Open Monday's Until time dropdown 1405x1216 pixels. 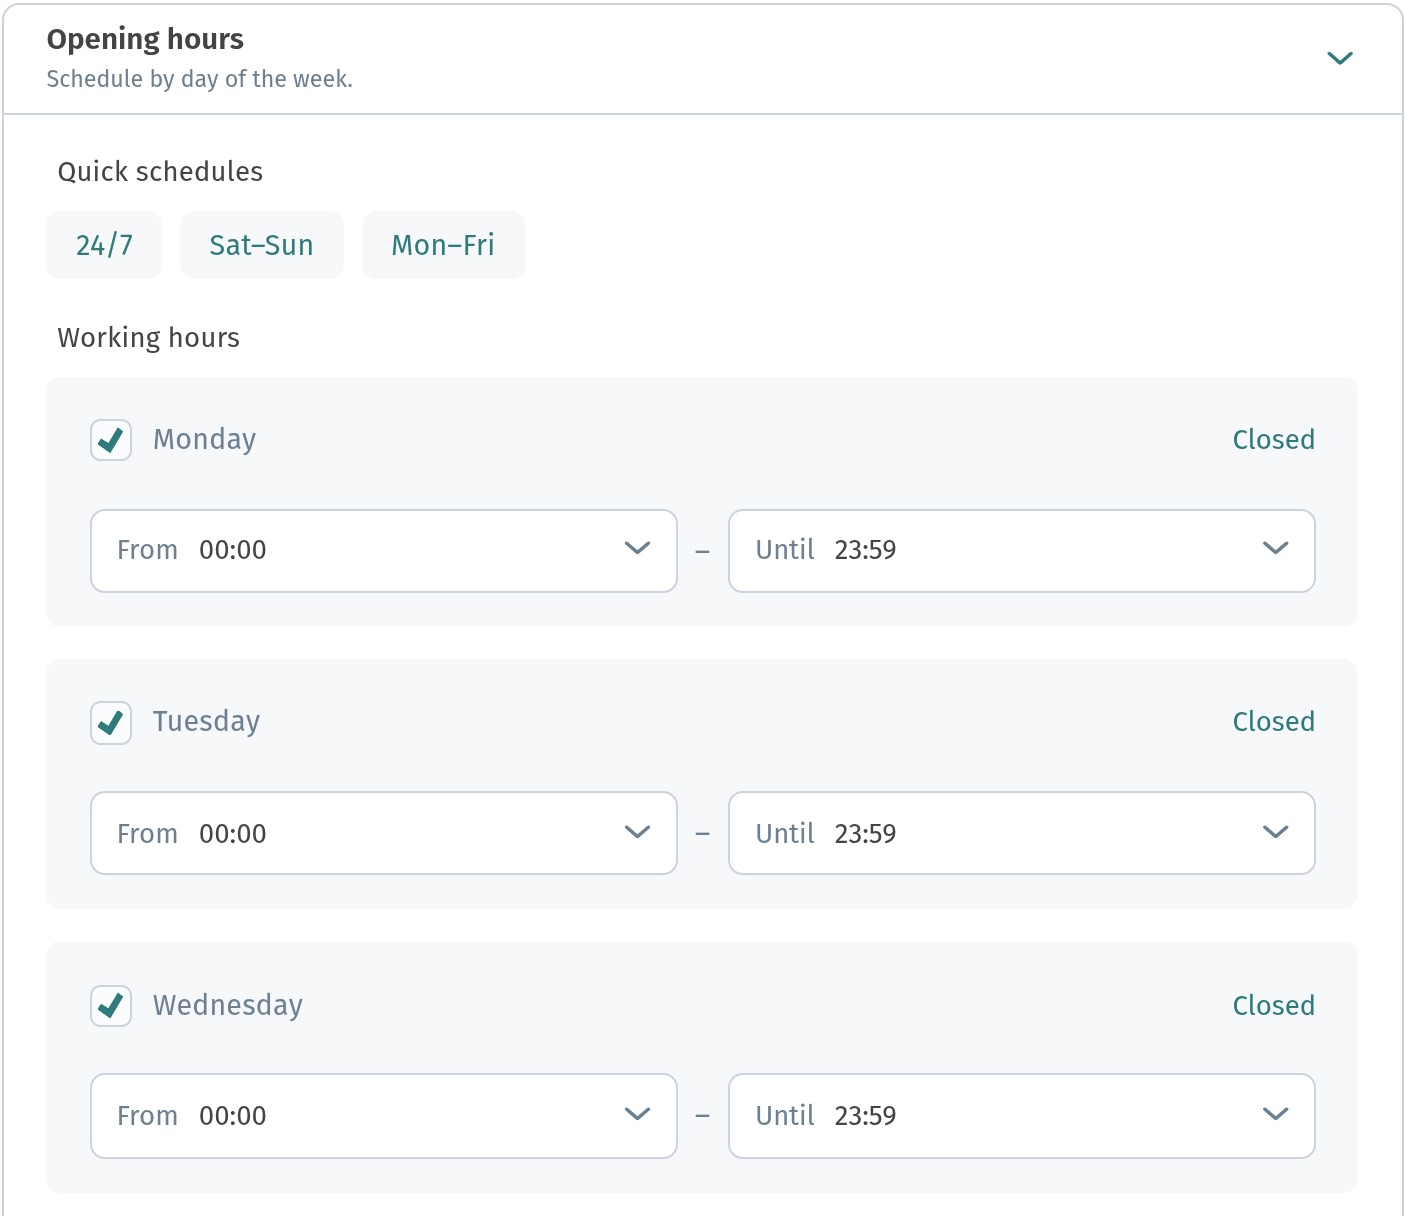[1022, 551]
